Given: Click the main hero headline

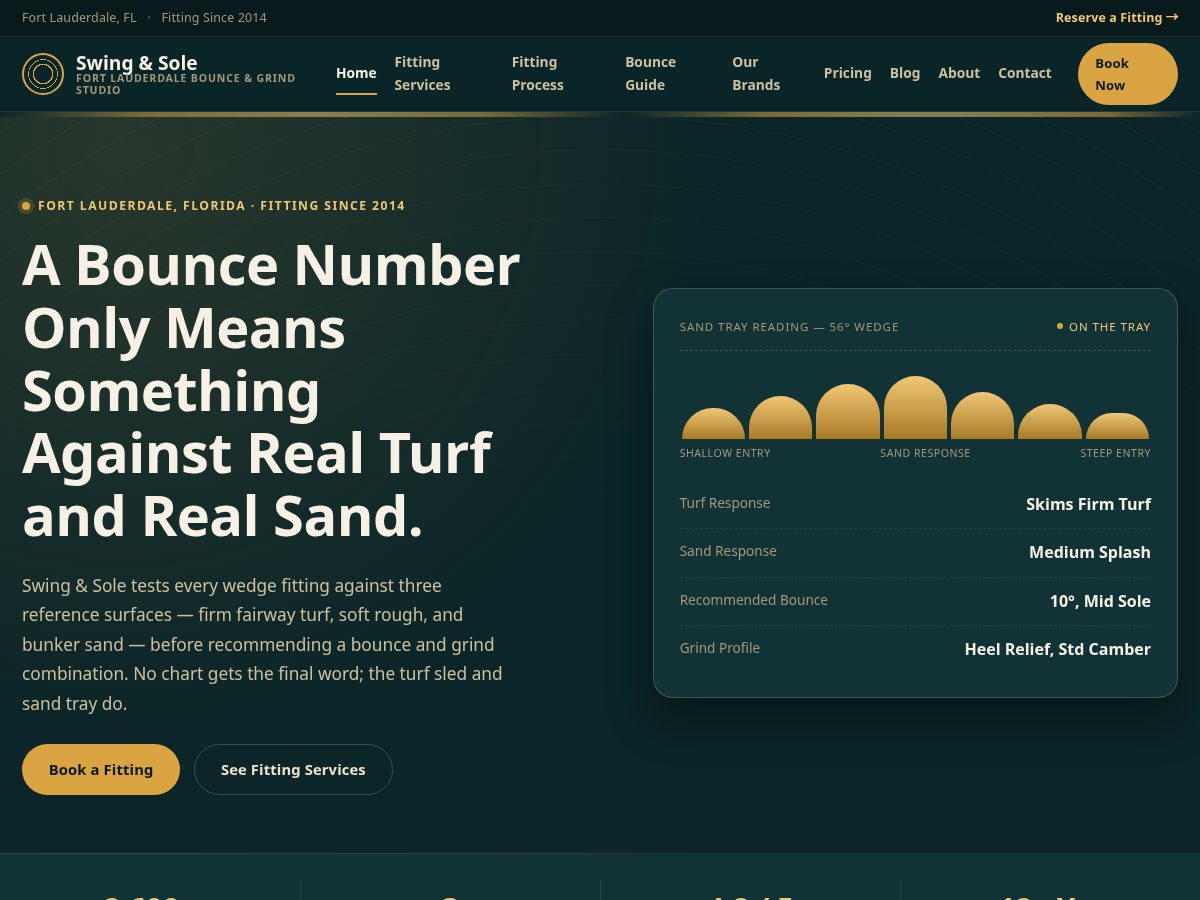Looking at the screenshot, I should pos(271,390).
